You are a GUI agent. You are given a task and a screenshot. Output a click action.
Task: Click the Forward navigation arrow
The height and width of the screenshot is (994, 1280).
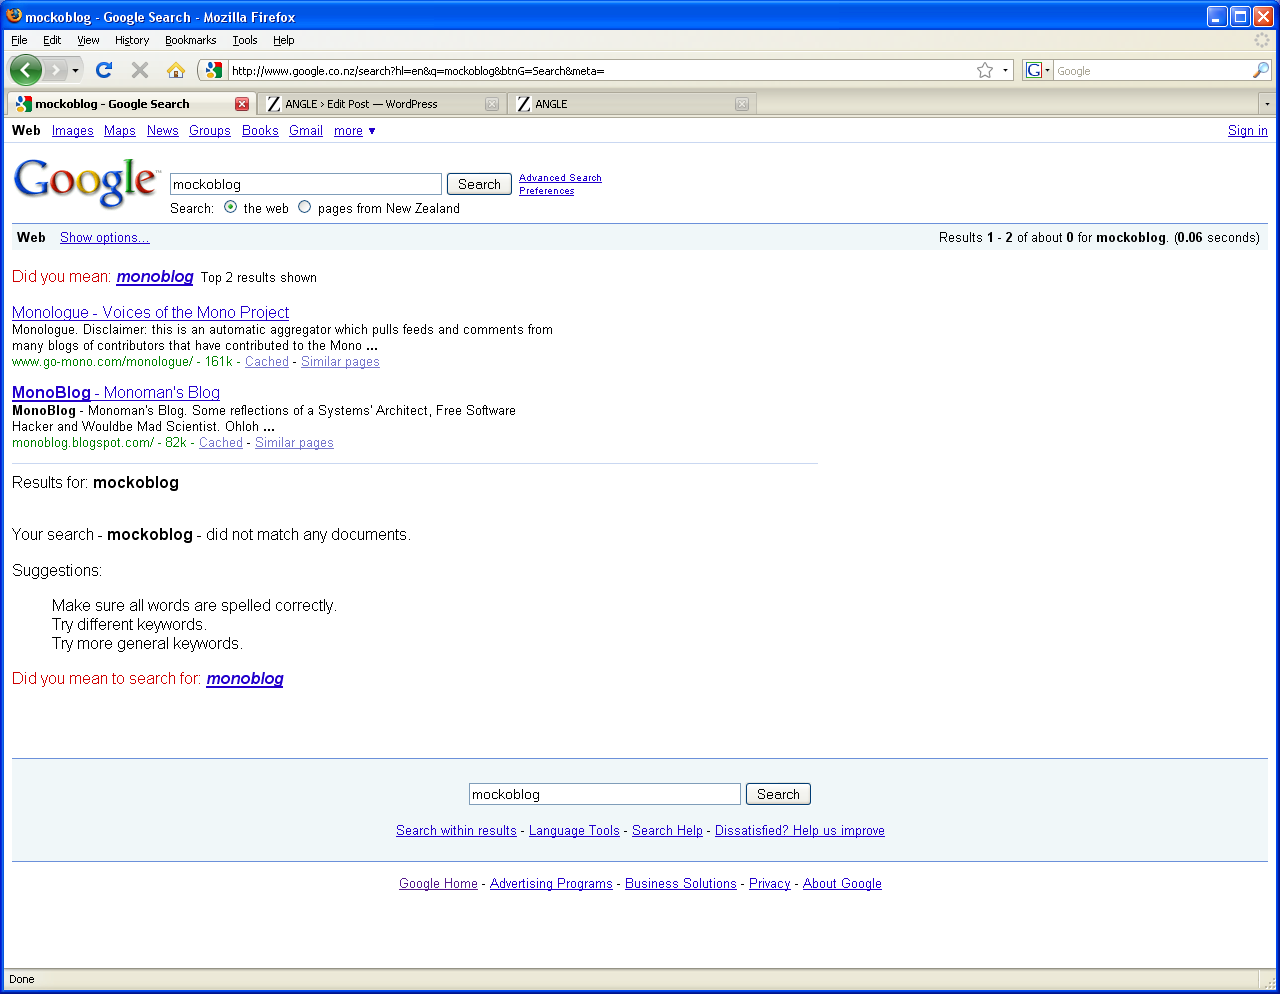click(x=55, y=70)
